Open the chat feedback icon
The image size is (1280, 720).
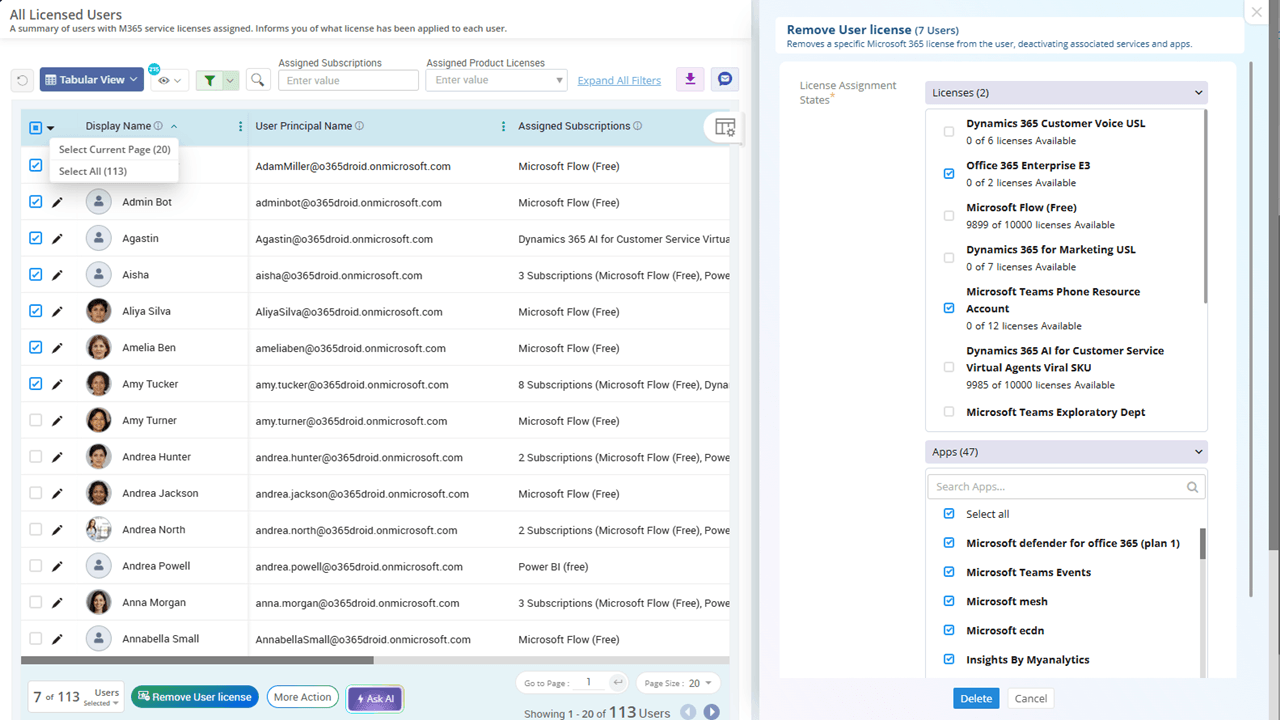pos(726,79)
